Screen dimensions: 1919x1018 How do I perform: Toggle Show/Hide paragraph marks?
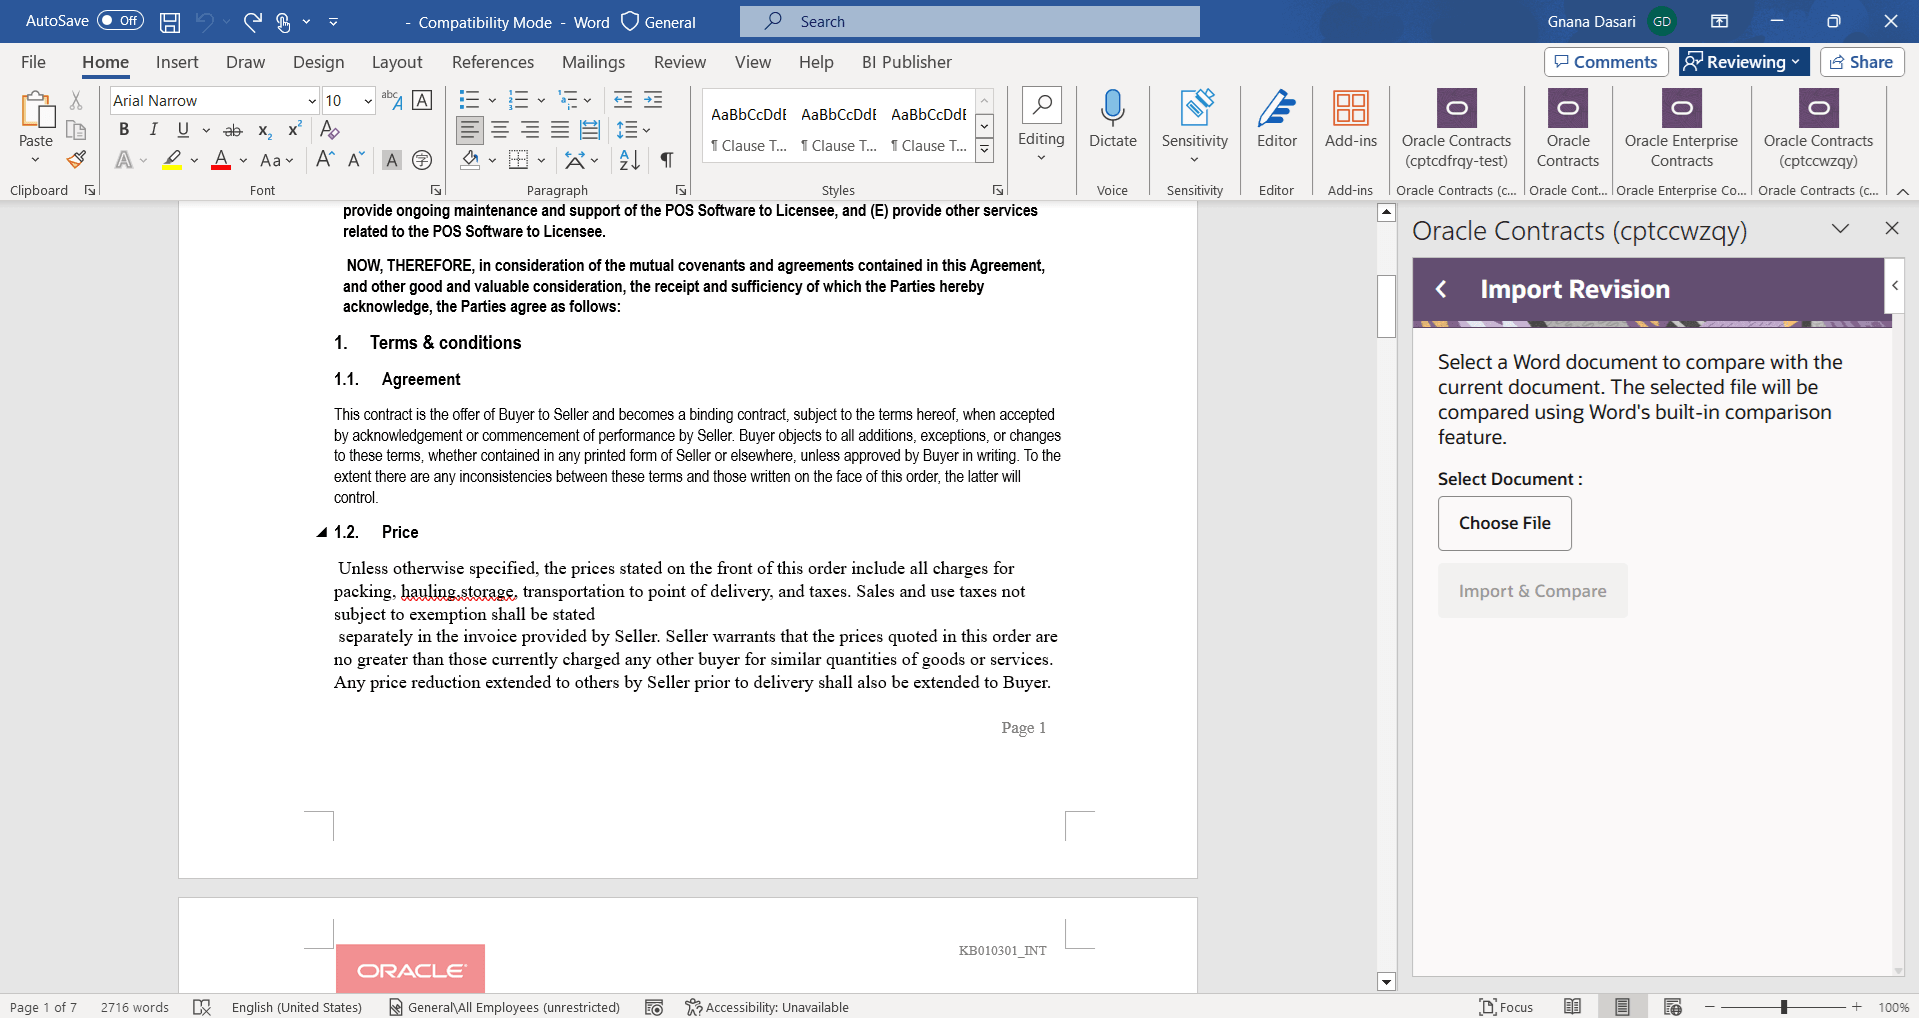(x=666, y=160)
